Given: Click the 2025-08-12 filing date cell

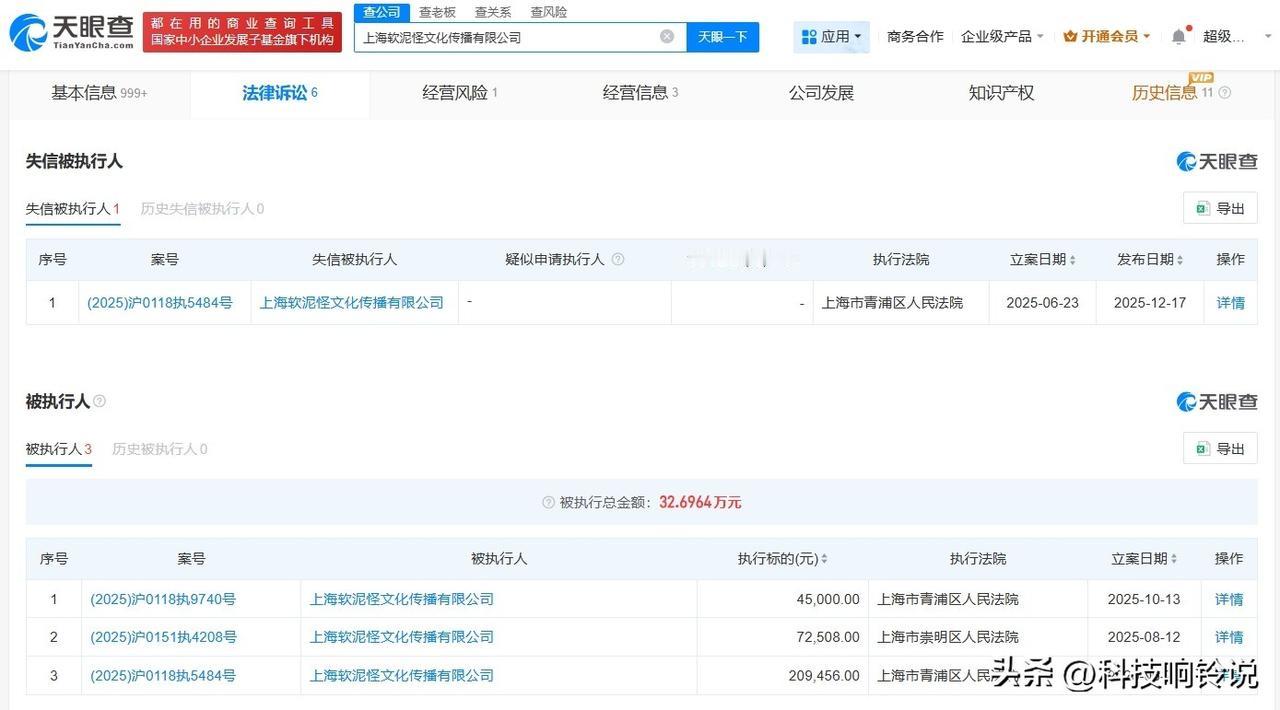Looking at the screenshot, I should tap(1144, 637).
